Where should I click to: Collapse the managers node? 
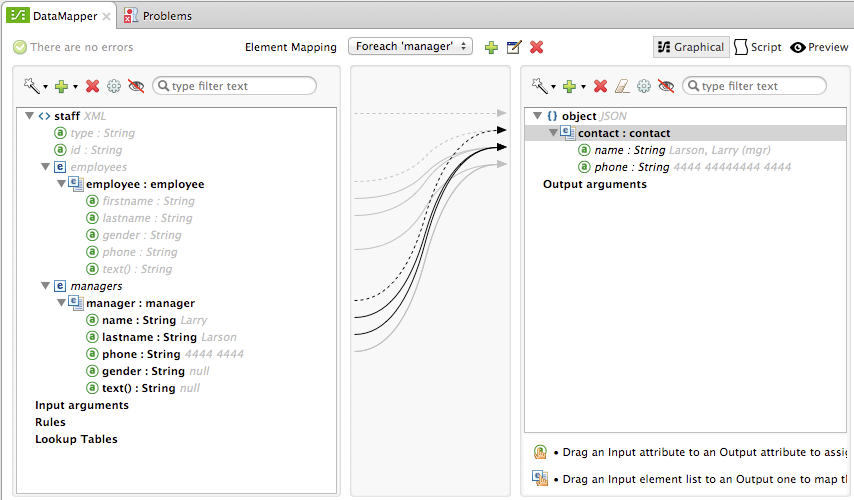pos(45,286)
